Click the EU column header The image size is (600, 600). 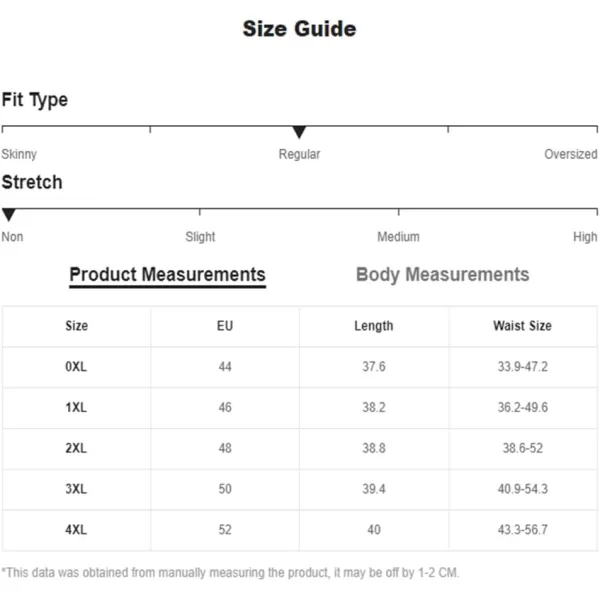click(225, 326)
